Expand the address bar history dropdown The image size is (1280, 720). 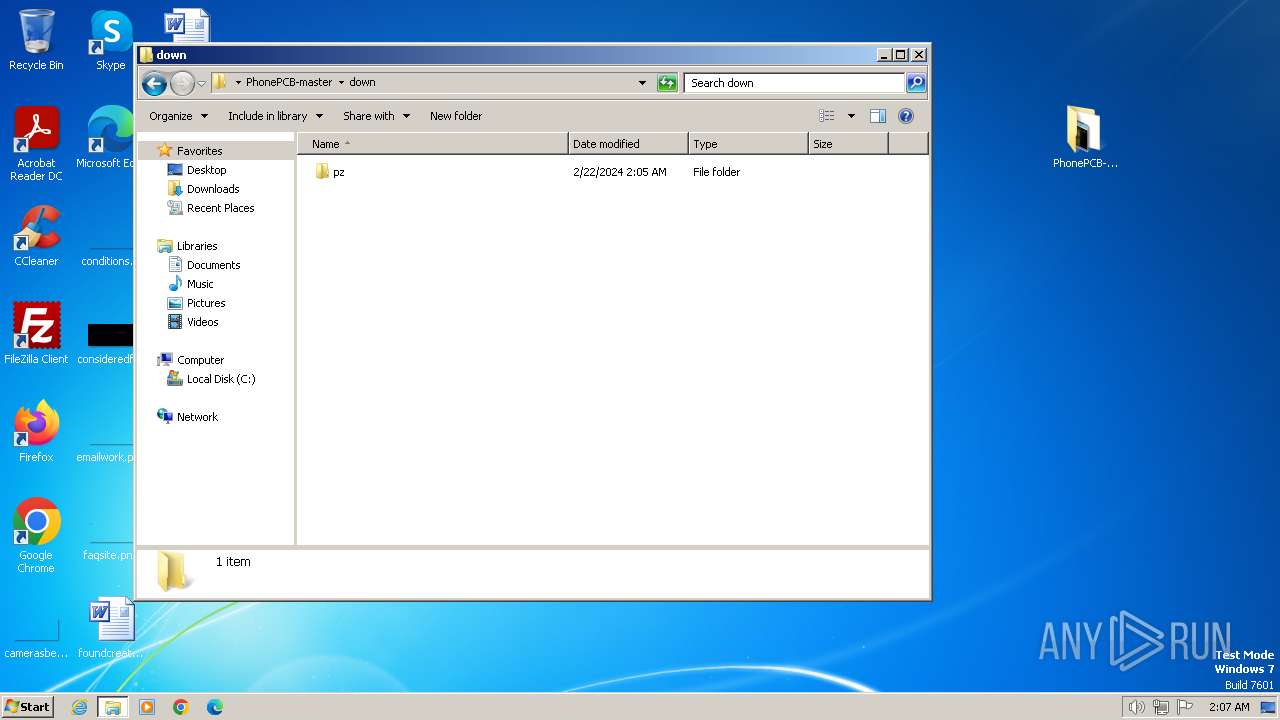(642, 83)
